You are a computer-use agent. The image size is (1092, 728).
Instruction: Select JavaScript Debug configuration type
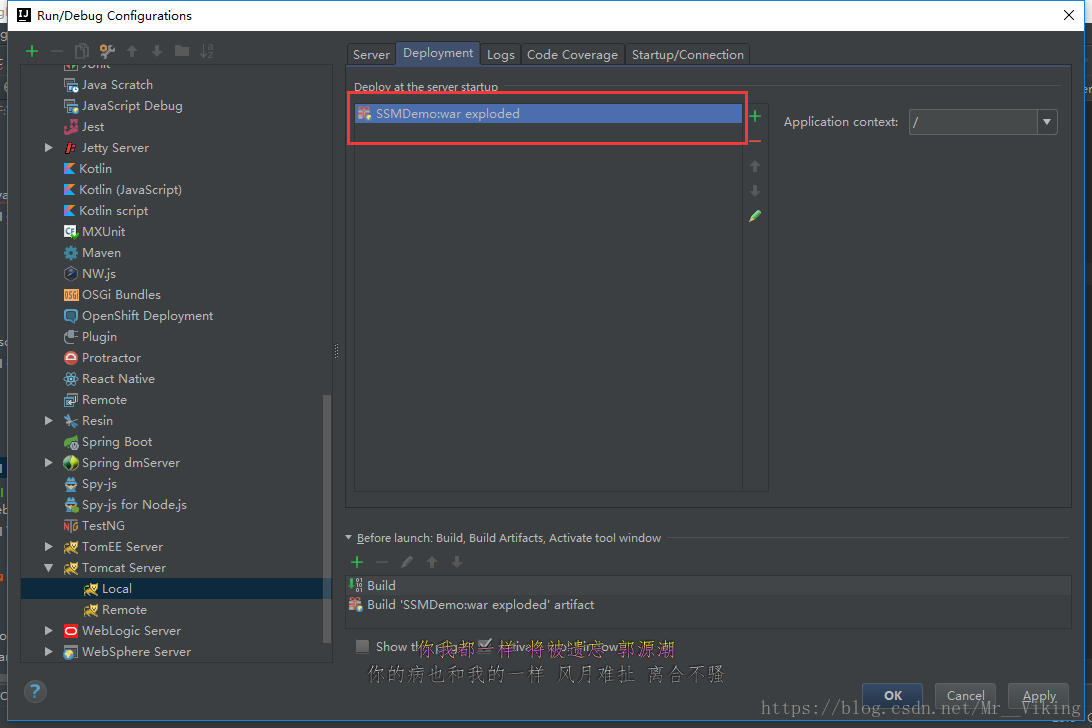point(123,106)
